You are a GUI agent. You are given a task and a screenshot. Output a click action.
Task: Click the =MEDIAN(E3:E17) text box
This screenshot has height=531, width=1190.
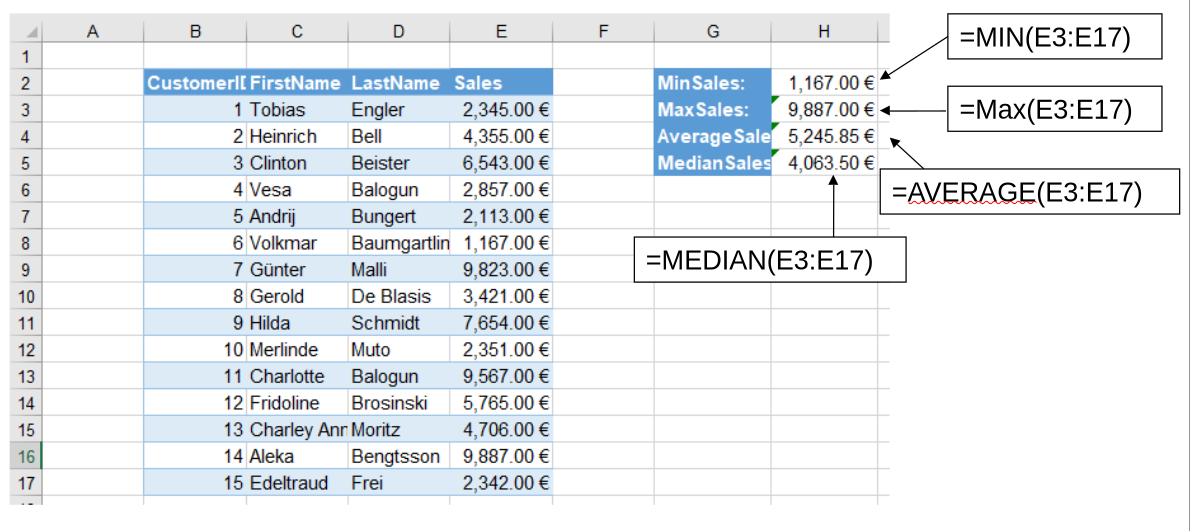point(770,260)
